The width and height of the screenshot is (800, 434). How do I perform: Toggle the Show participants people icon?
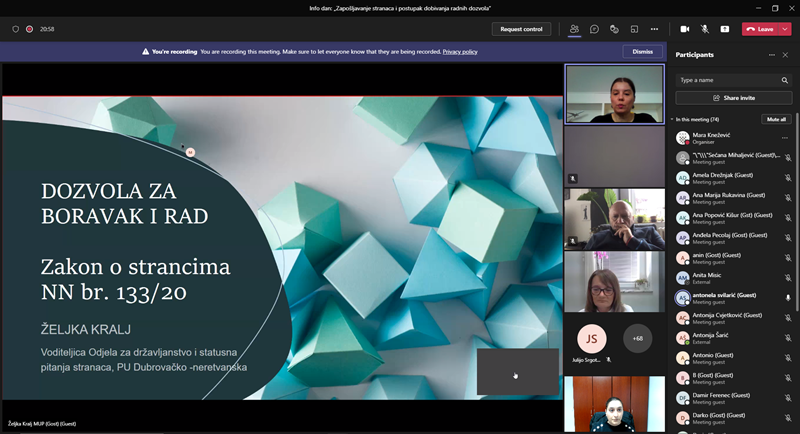574,29
